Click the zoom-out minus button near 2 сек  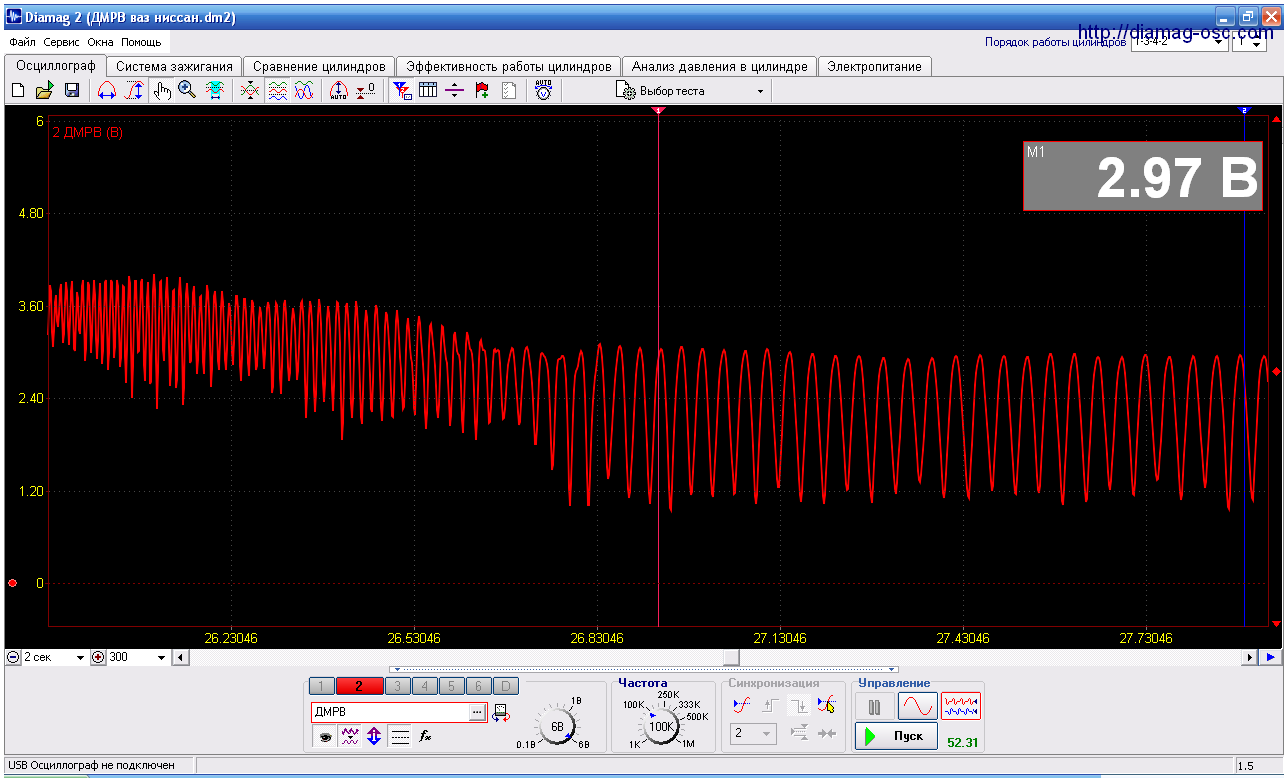13,657
